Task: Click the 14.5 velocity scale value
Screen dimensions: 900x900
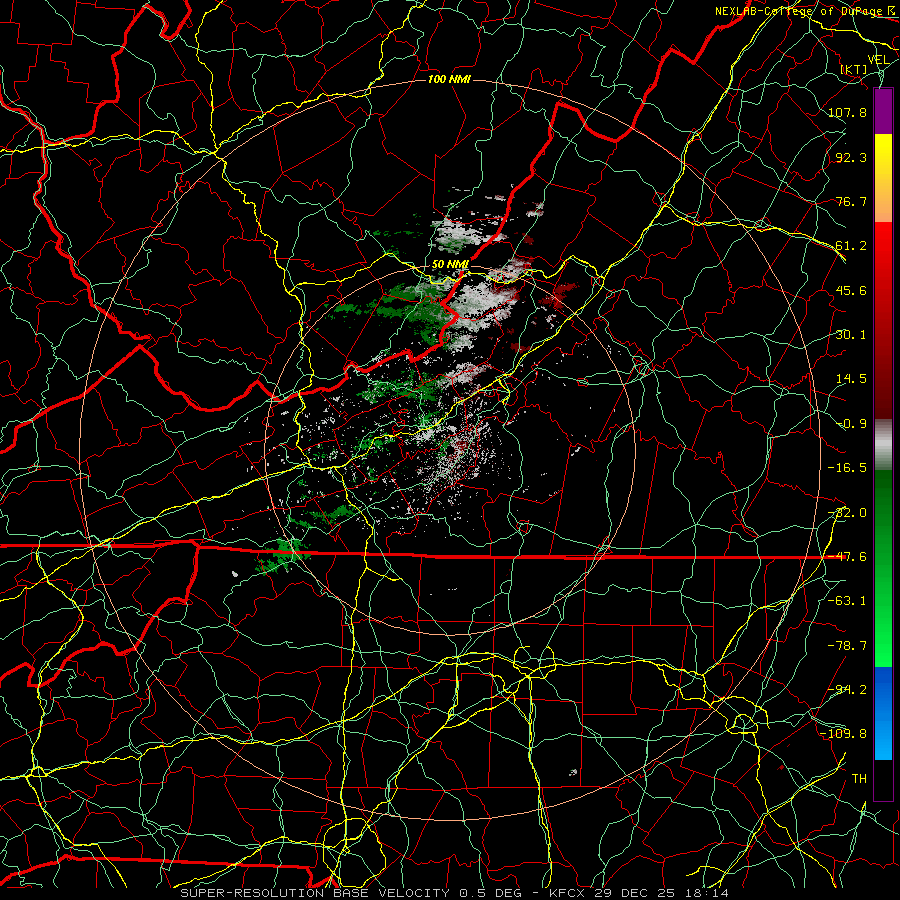Action: point(851,379)
